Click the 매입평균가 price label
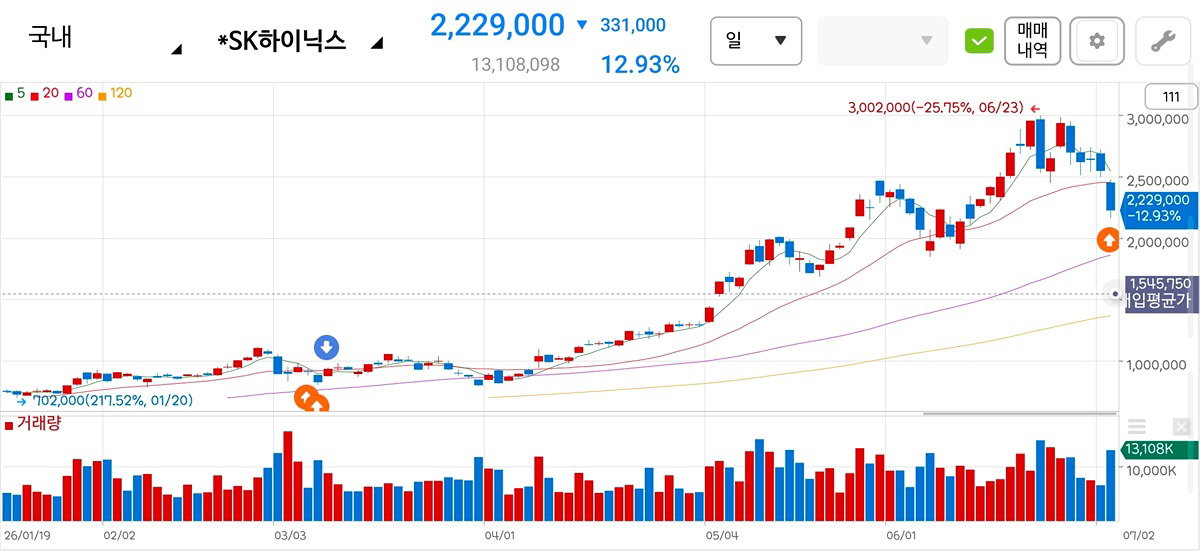 click(1160, 300)
